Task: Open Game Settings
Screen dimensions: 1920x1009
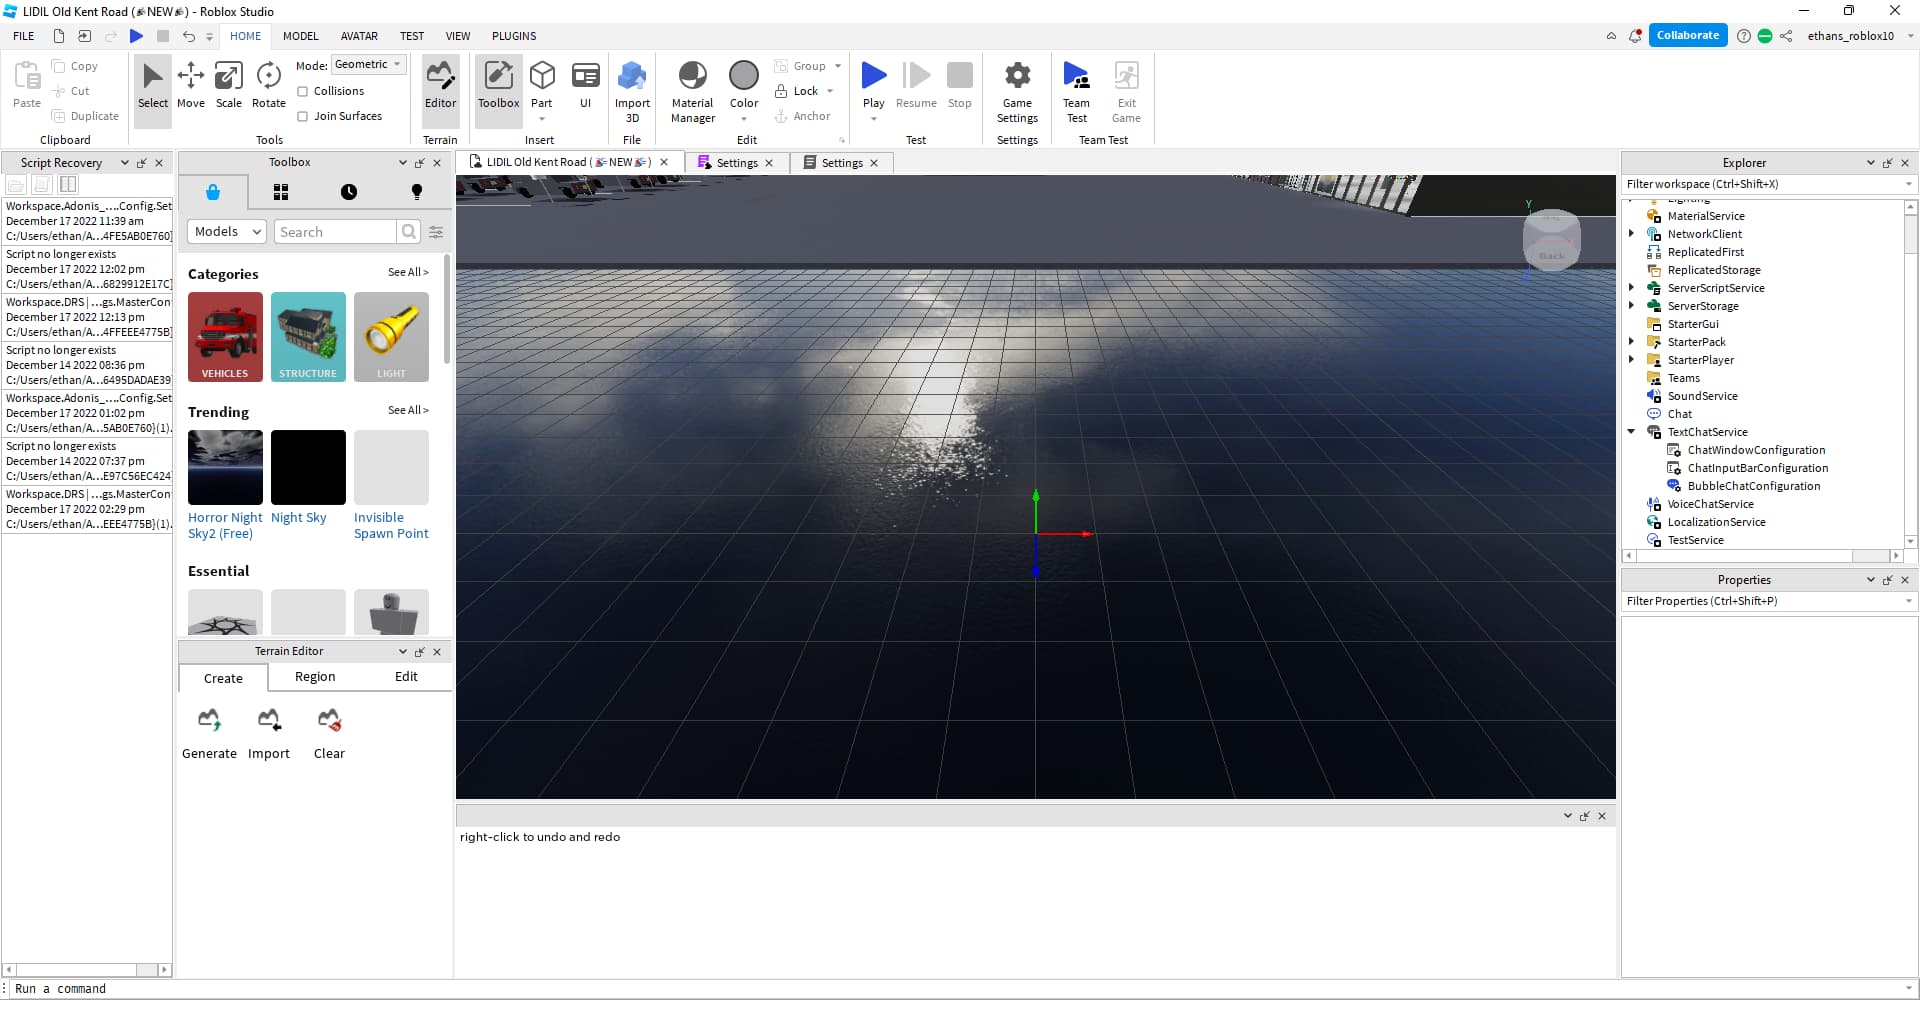Action: click(1017, 91)
